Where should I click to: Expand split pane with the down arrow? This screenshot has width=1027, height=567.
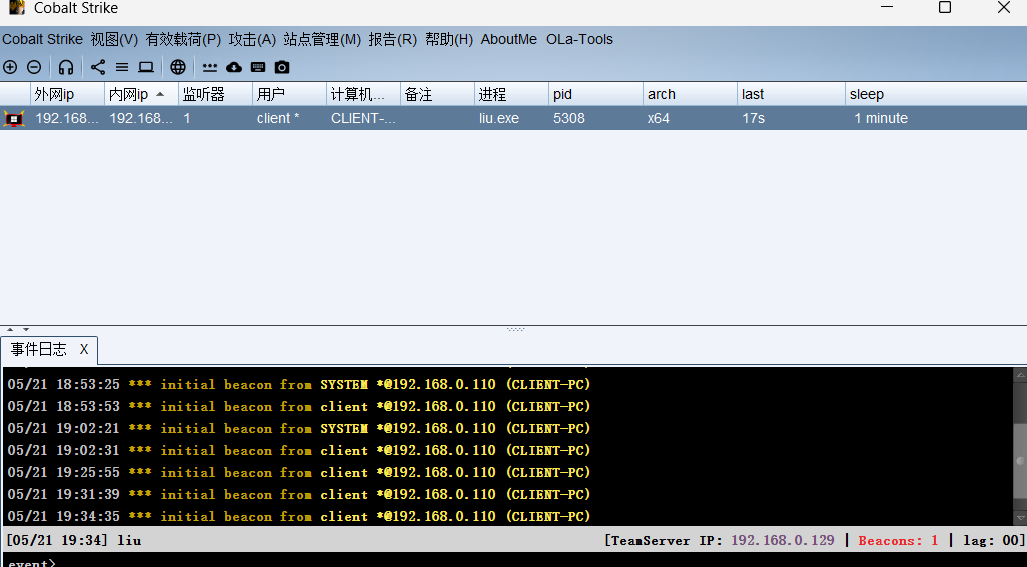pyautogui.click(x=26, y=329)
